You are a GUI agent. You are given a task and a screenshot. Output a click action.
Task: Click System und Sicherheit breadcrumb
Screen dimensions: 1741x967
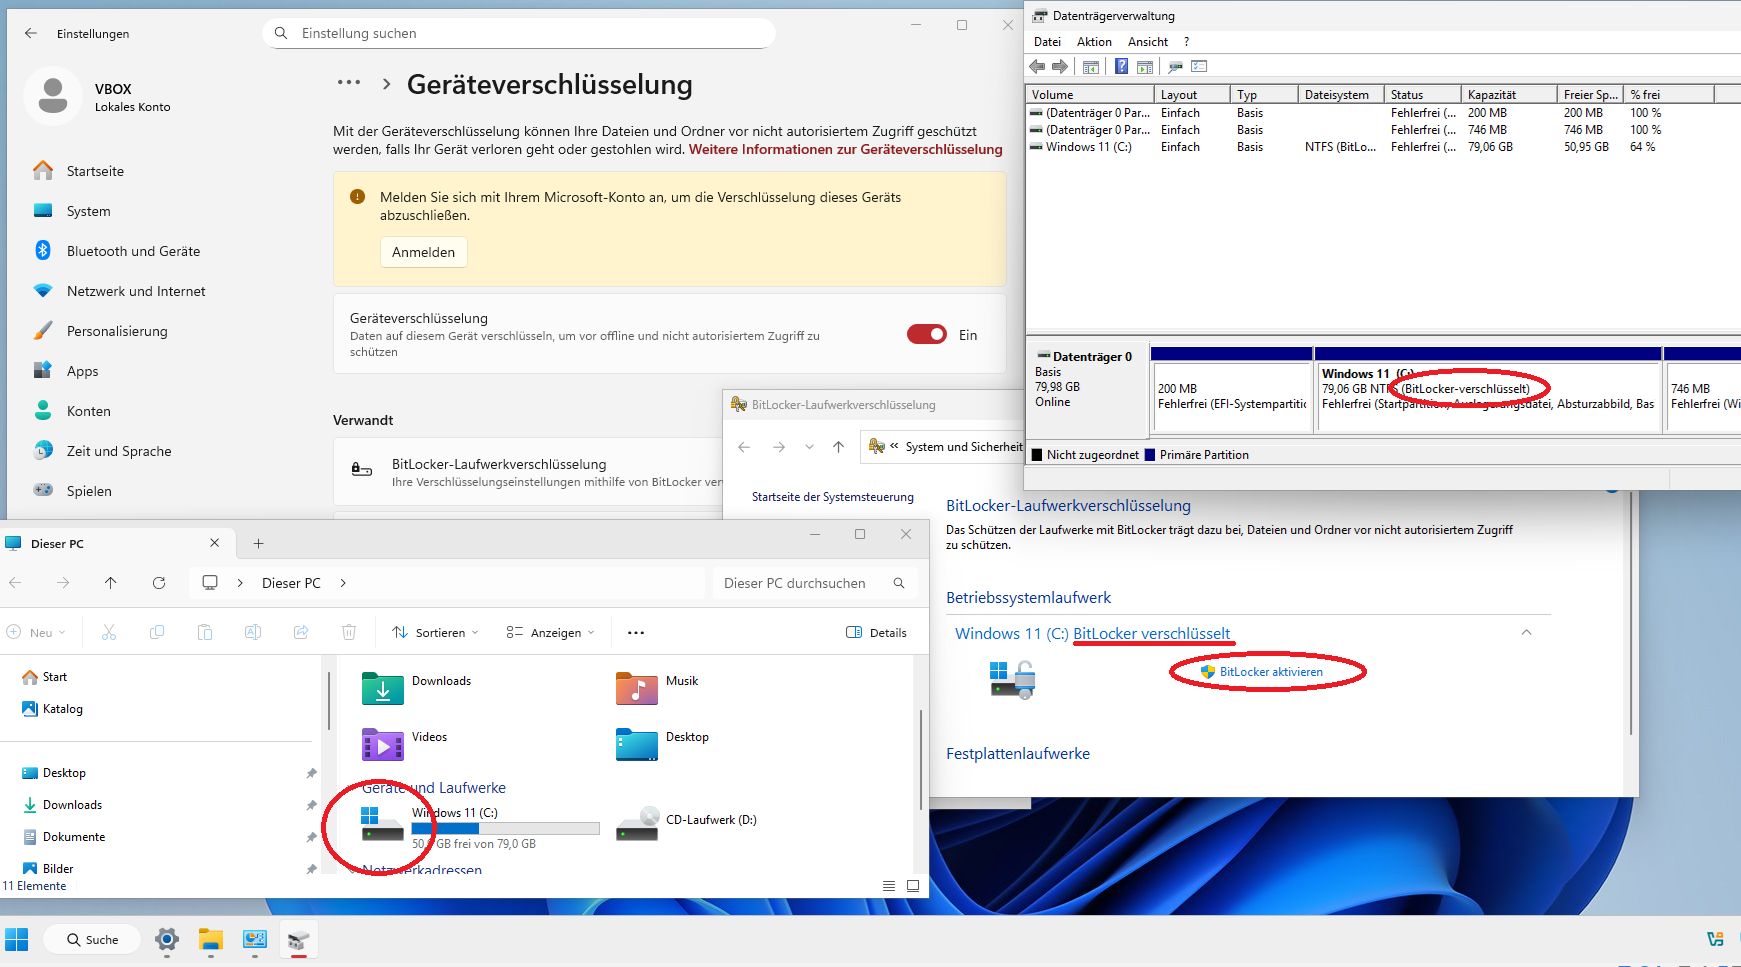click(x=964, y=447)
